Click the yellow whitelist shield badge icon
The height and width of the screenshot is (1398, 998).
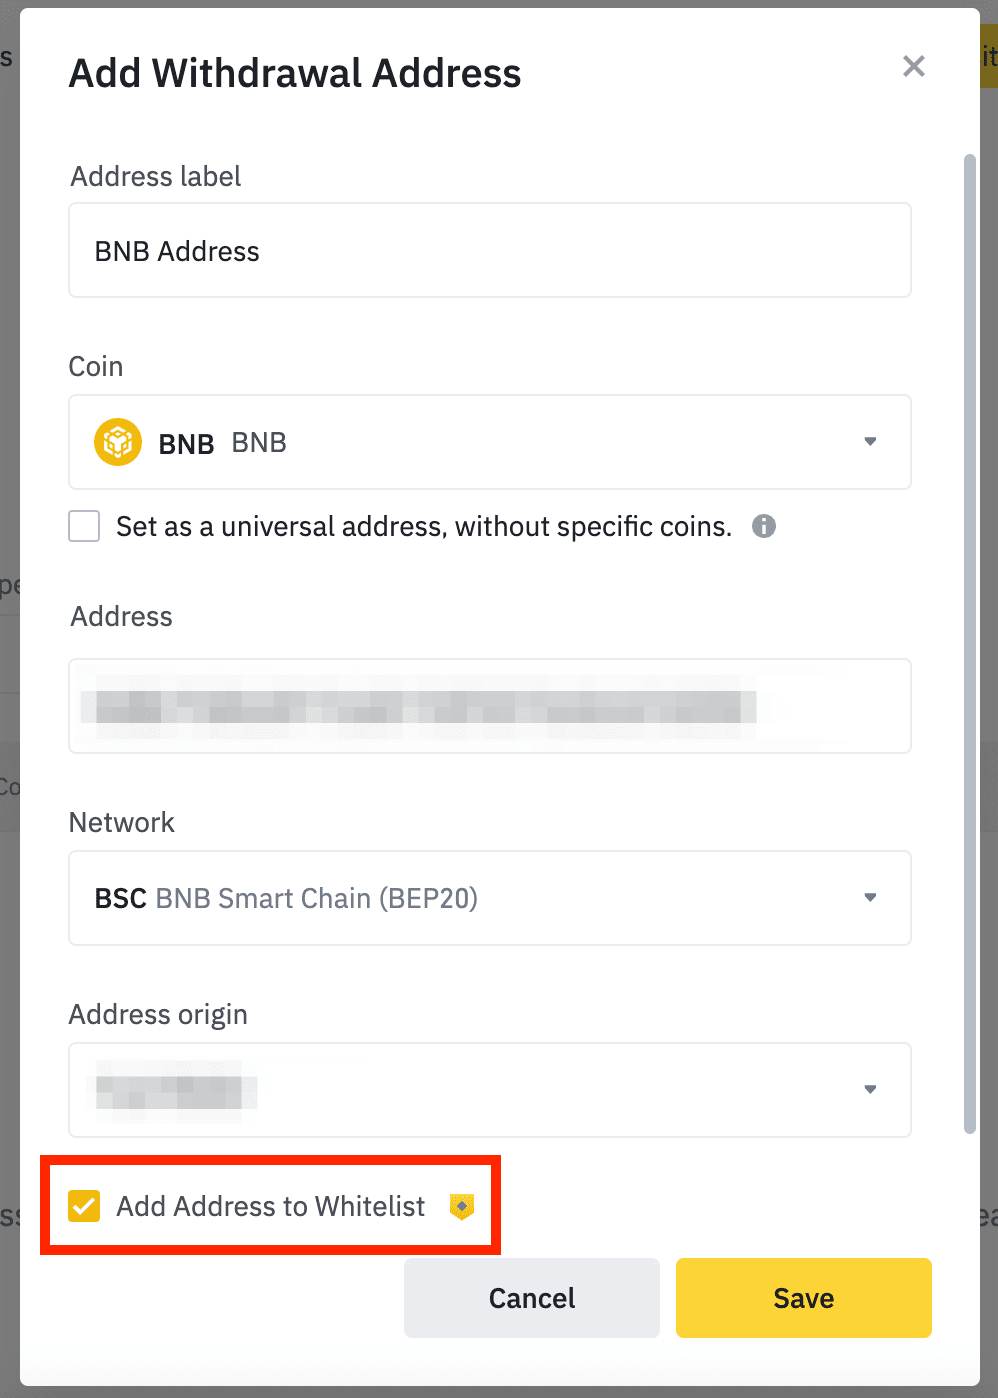tap(461, 1207)
